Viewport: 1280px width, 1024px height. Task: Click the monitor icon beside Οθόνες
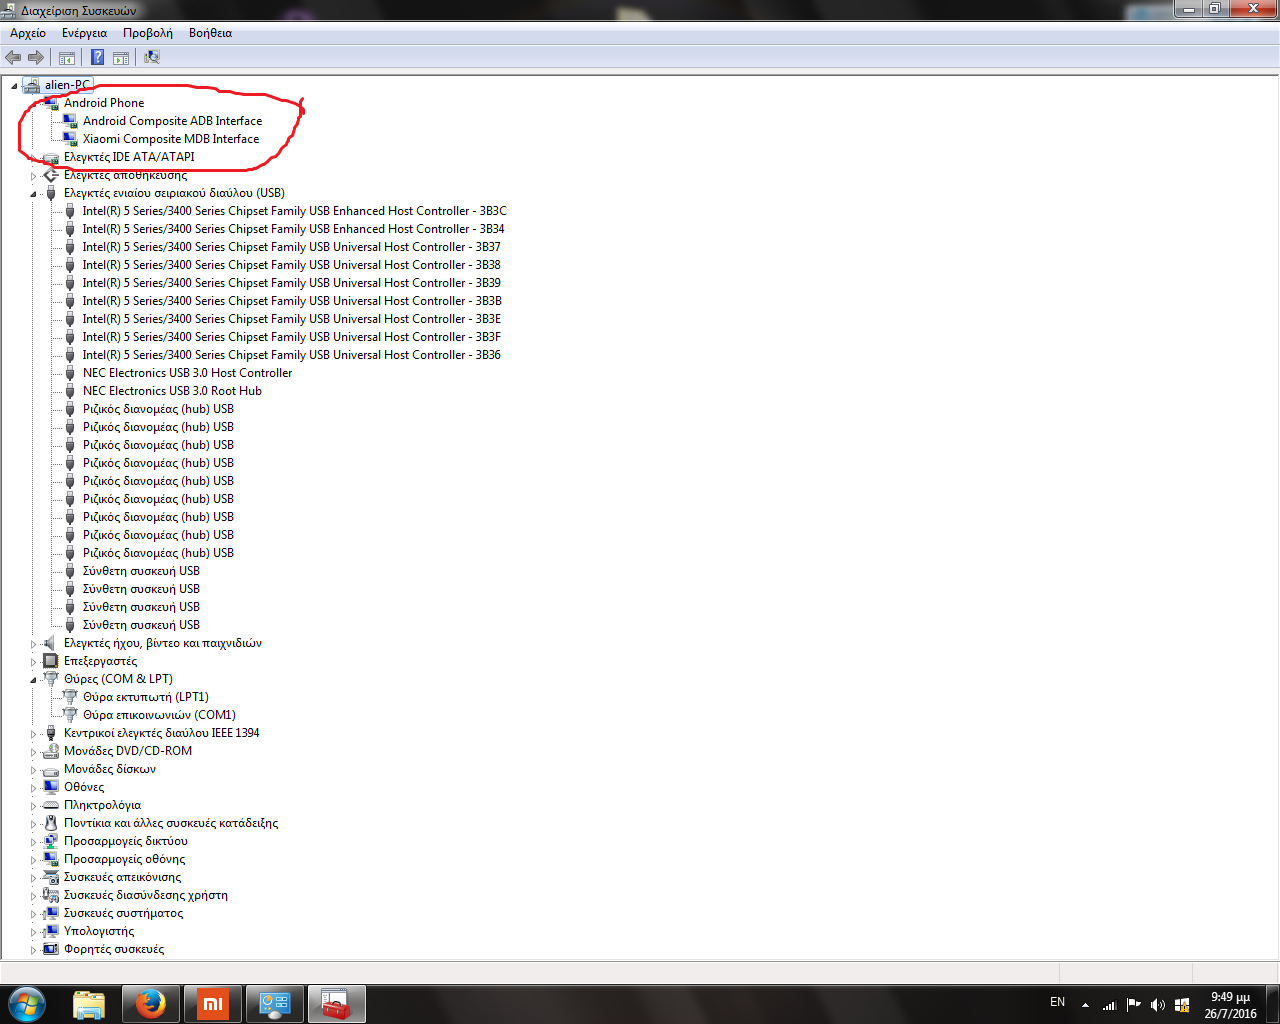51,787
